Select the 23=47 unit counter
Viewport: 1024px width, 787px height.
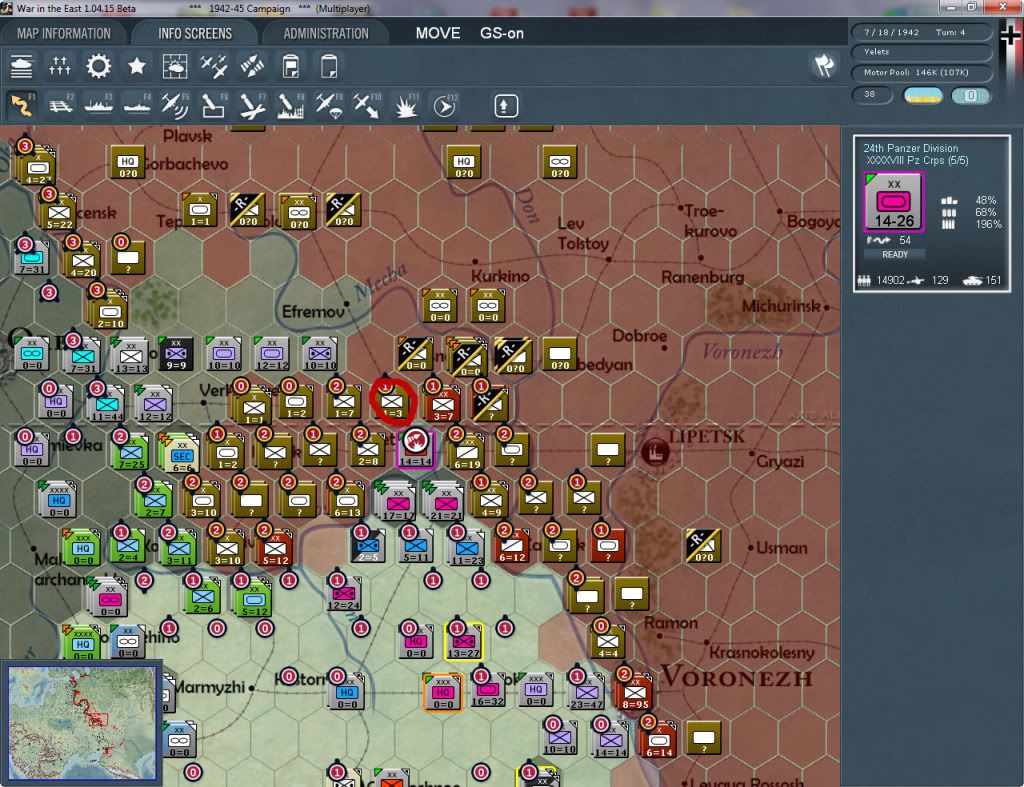coord(586,692)
